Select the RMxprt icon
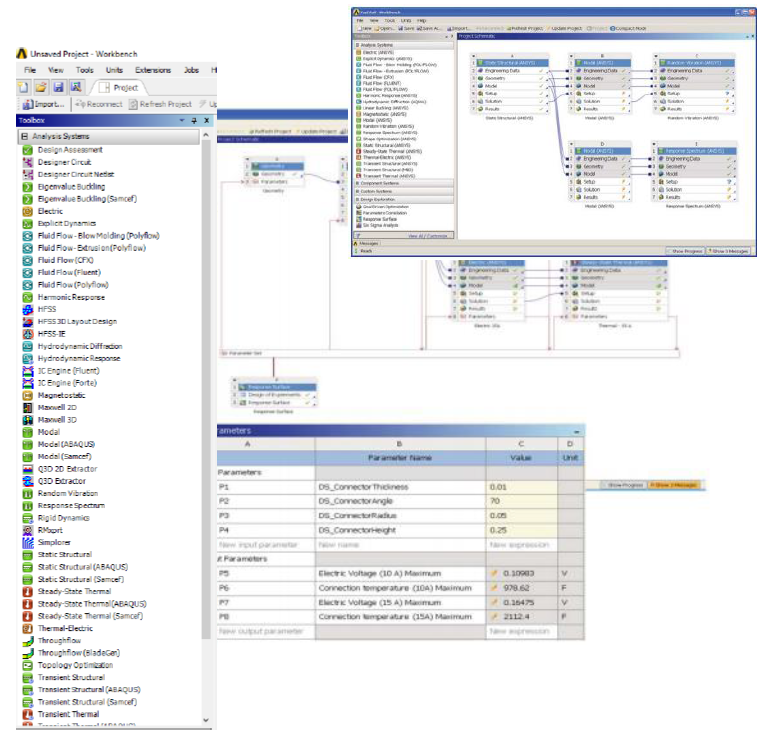Viewport: 781px width, 737px height. point(28,530)
